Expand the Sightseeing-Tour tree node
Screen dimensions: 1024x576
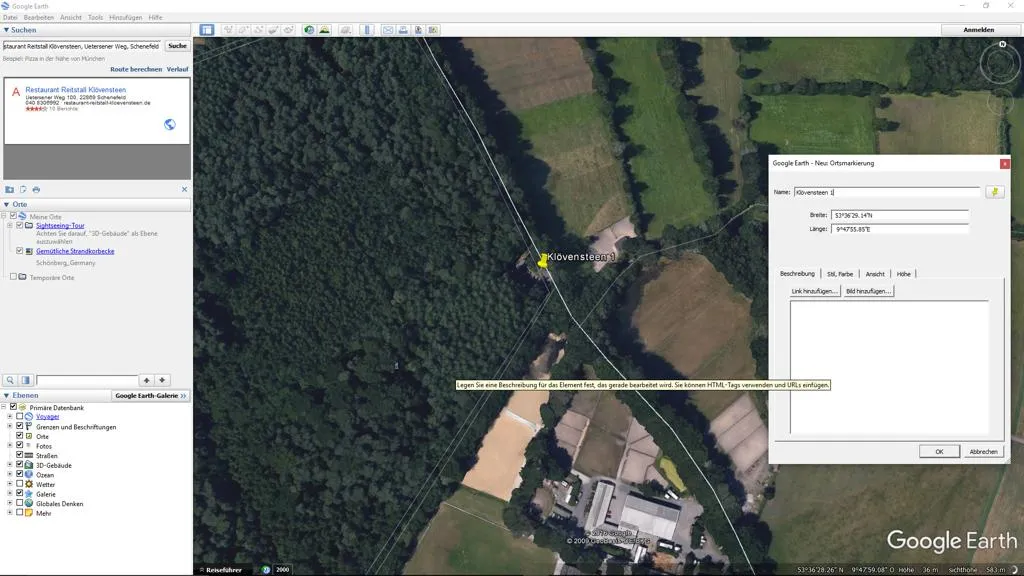pyautogui.click(x=10, y=225)
